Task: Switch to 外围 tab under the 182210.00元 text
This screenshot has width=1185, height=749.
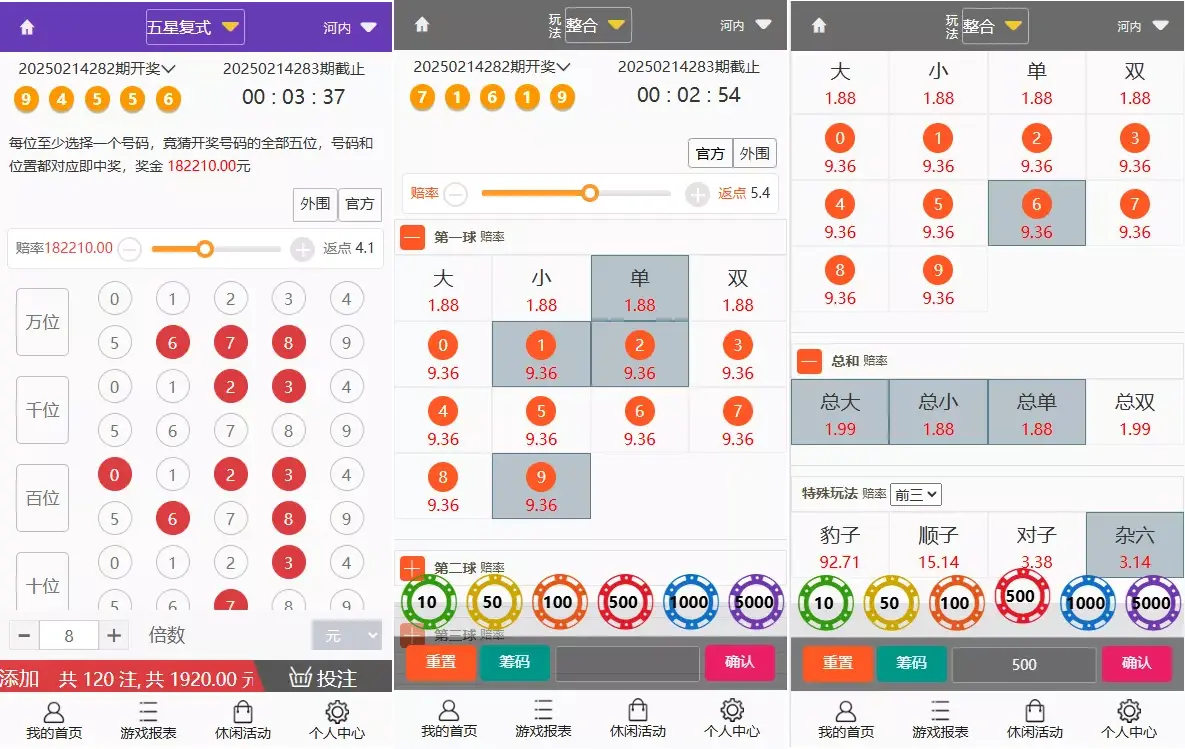Action: (315, 204)
